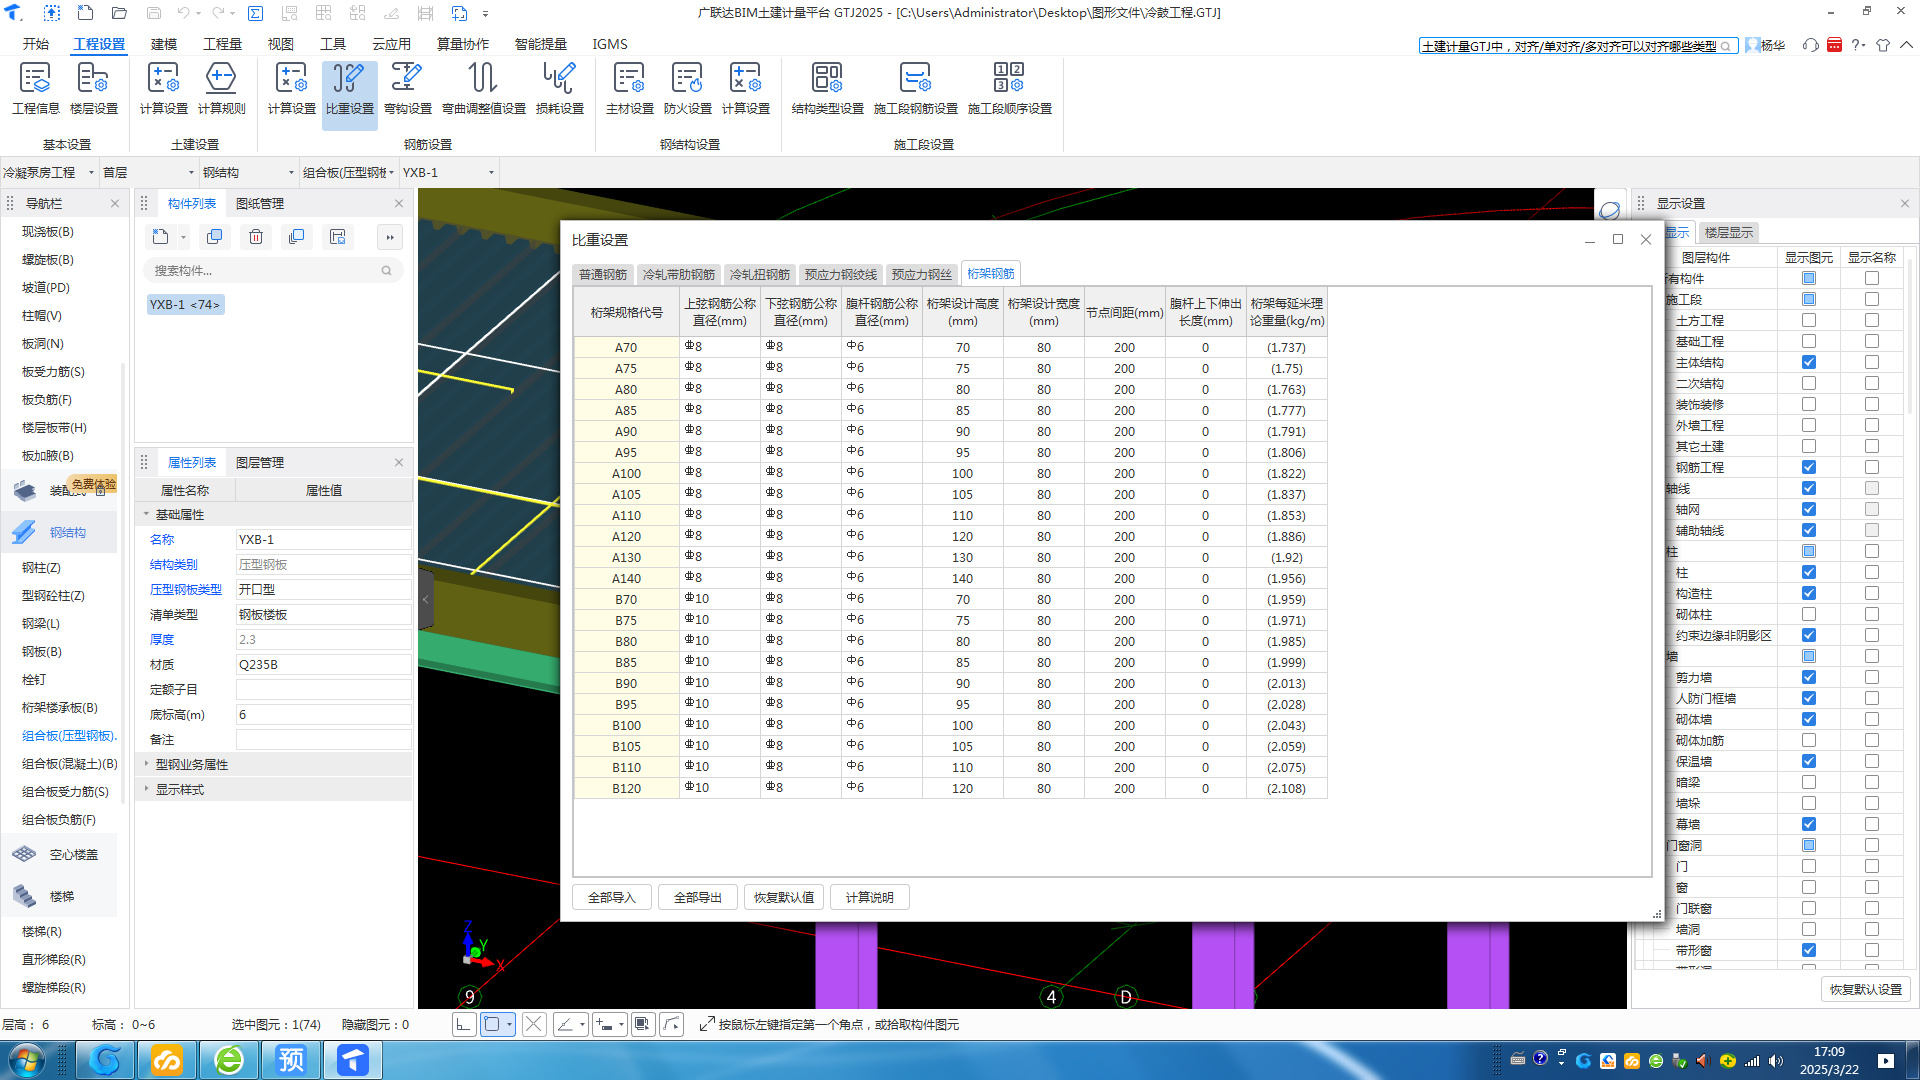The width and height of the screenshot is (1920, 1080).
Task: Open the 钢结构 category dropdown
Action: [x=248, y=172]
